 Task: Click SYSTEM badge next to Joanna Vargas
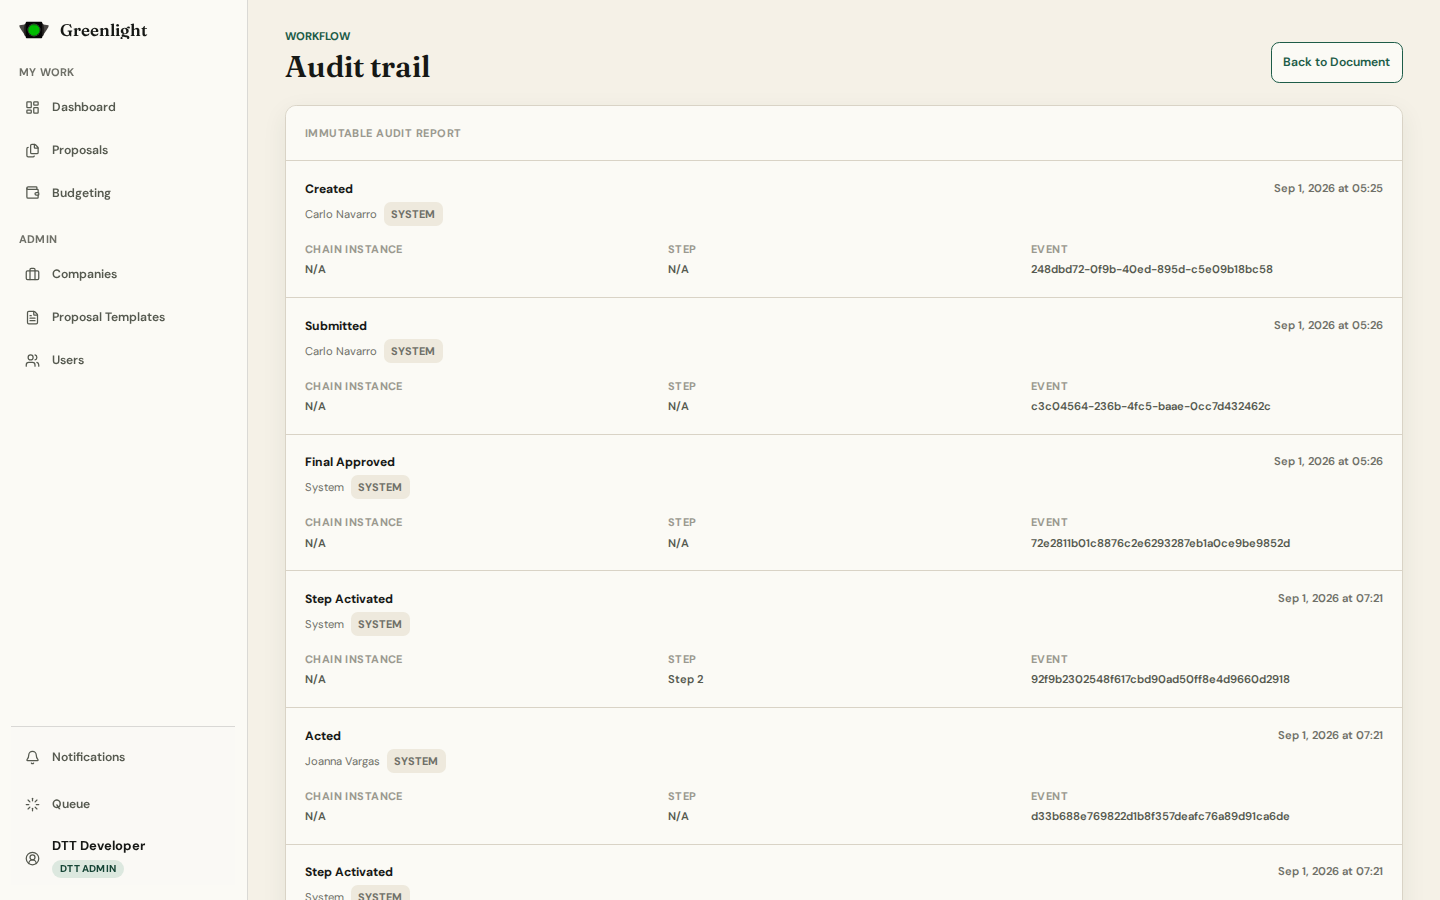click(416, 761)
